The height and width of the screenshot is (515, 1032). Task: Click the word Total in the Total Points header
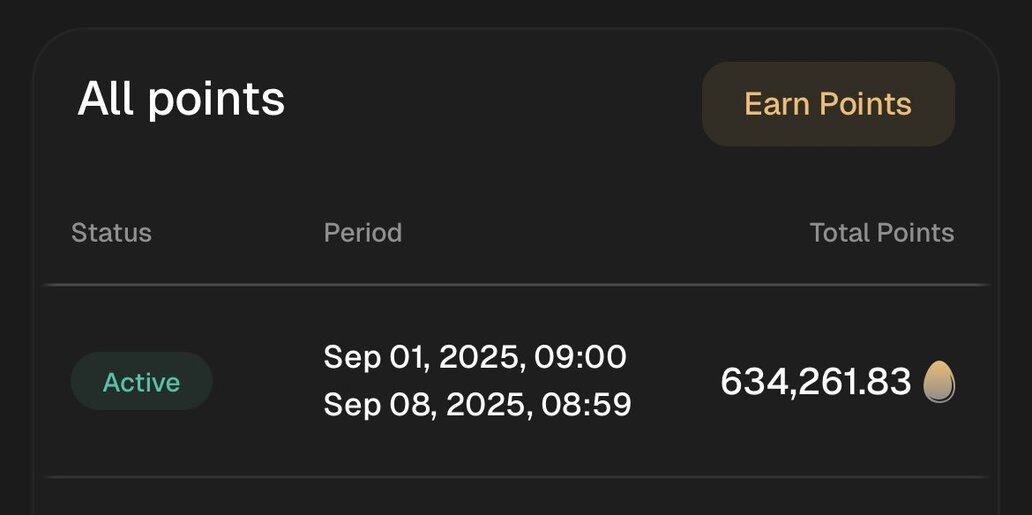pos(838,232)
